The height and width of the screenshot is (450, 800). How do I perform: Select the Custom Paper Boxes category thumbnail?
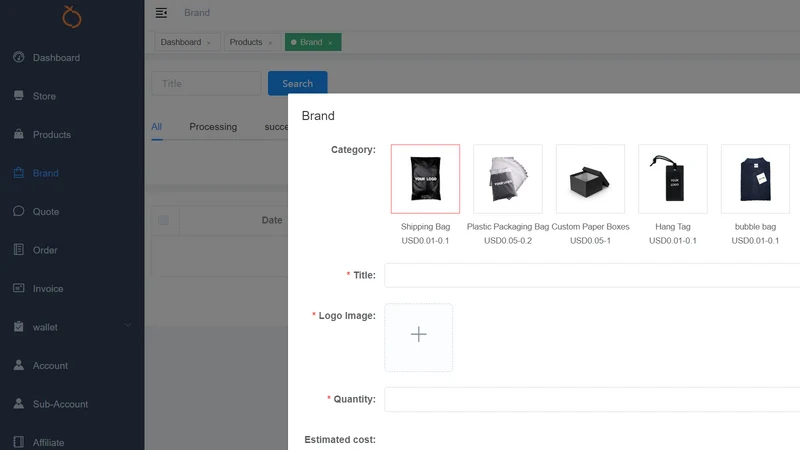click(590, 179)
